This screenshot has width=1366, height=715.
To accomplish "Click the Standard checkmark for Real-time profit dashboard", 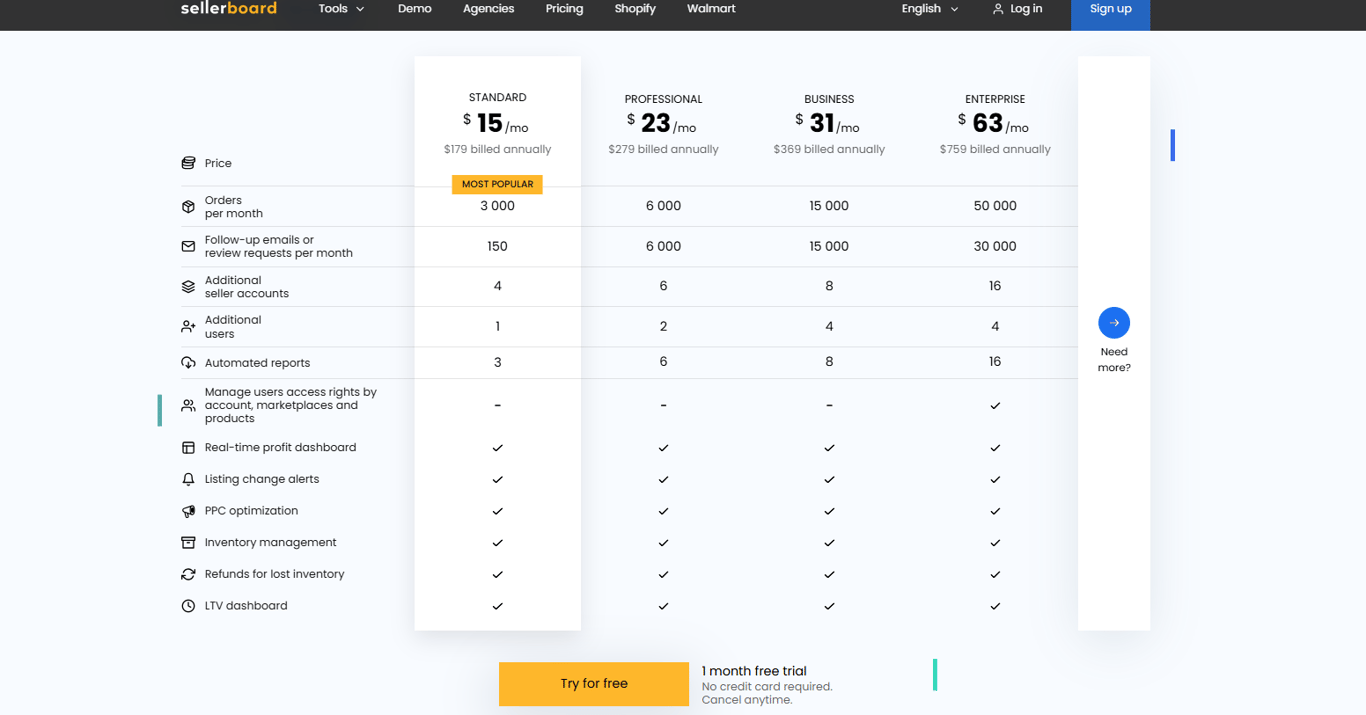I will click(497, 448).
